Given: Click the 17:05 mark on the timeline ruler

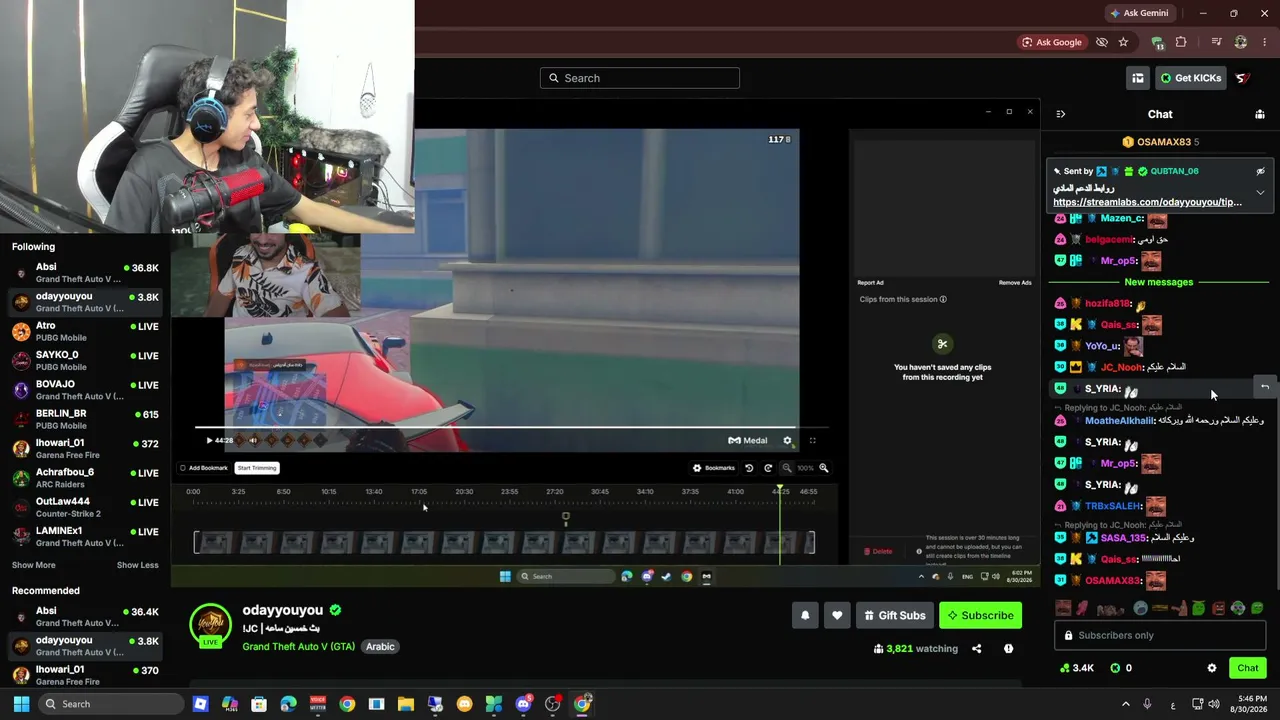Looking at the screenshot, I should 419,492.
